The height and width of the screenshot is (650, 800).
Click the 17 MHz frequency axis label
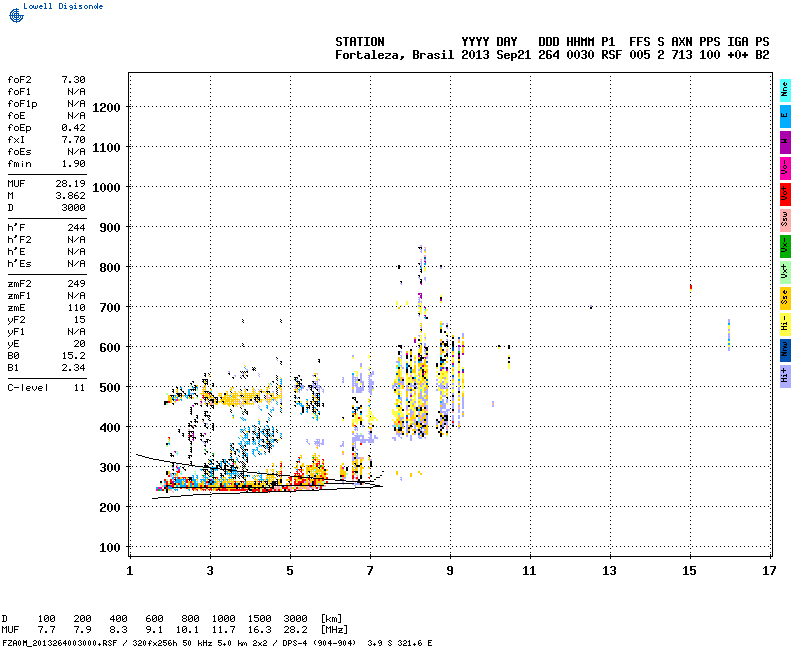coord(769,570)
